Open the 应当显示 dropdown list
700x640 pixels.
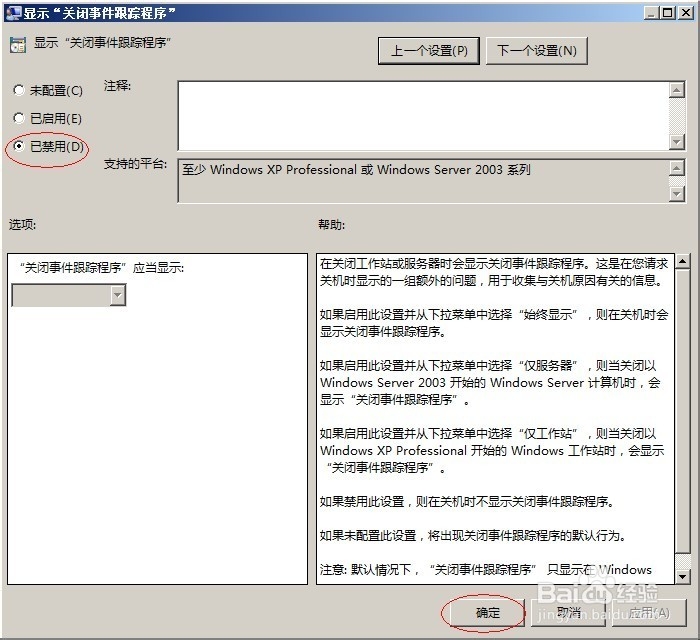coord(69,295)
